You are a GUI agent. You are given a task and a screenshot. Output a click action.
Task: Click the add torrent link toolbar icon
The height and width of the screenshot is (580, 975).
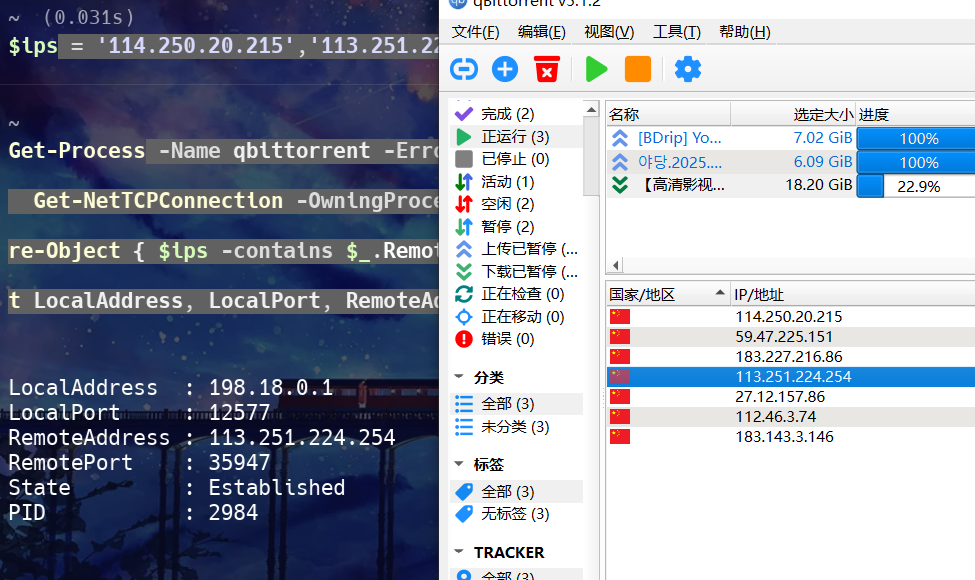pos(464,69)
